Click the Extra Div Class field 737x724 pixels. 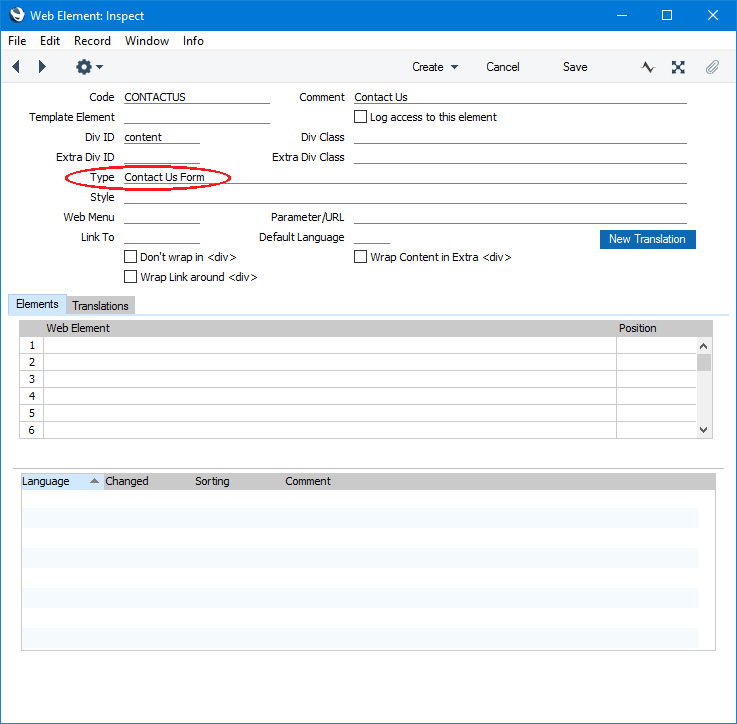point(520,157)
